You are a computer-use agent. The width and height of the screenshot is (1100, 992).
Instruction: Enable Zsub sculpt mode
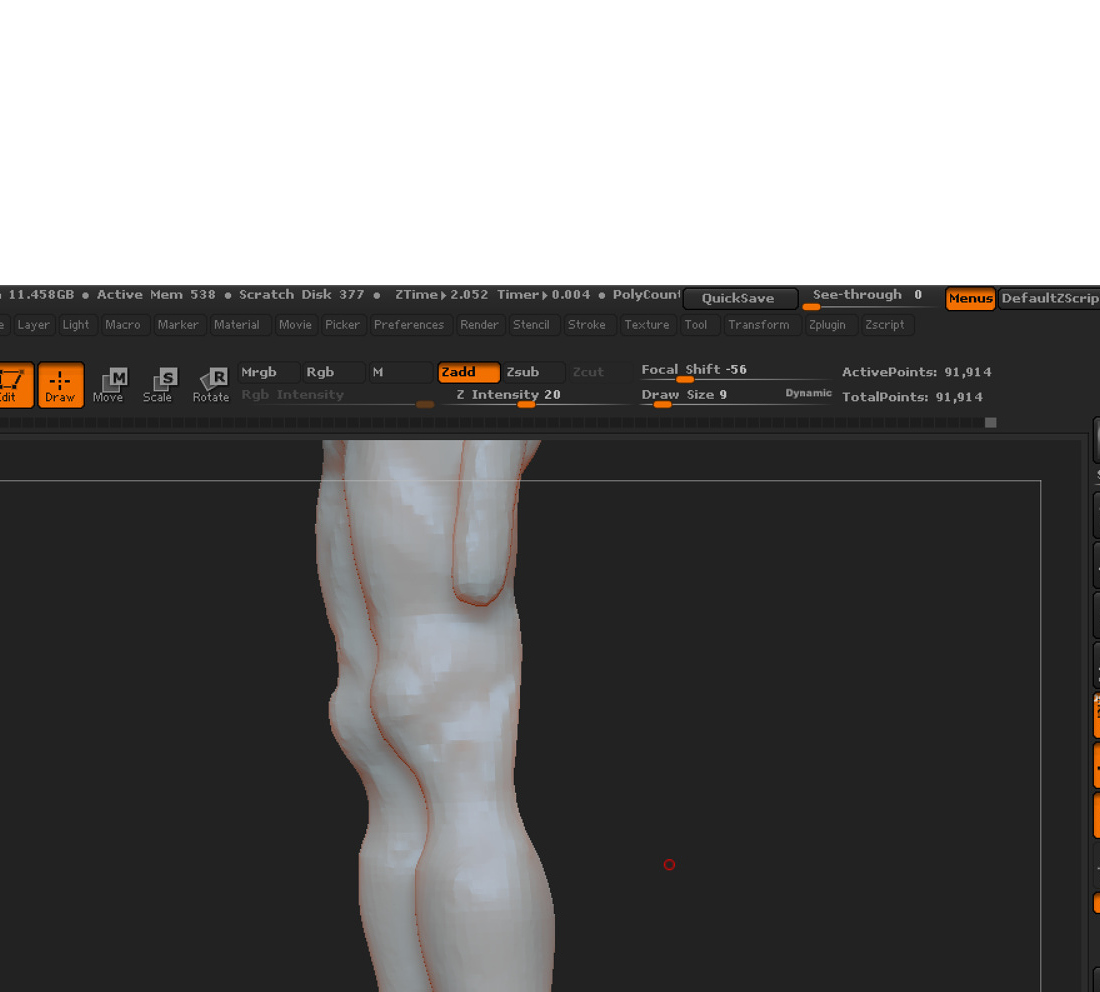tap(534, 372)
